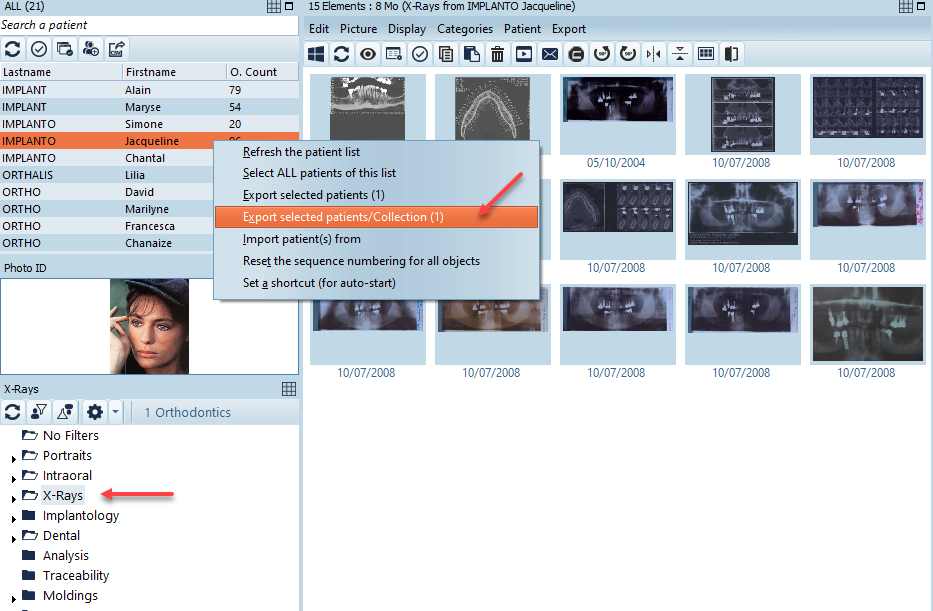Click the filter funnel icon in X-Rays panel
The image size is (933, 611).
(38, 412)
